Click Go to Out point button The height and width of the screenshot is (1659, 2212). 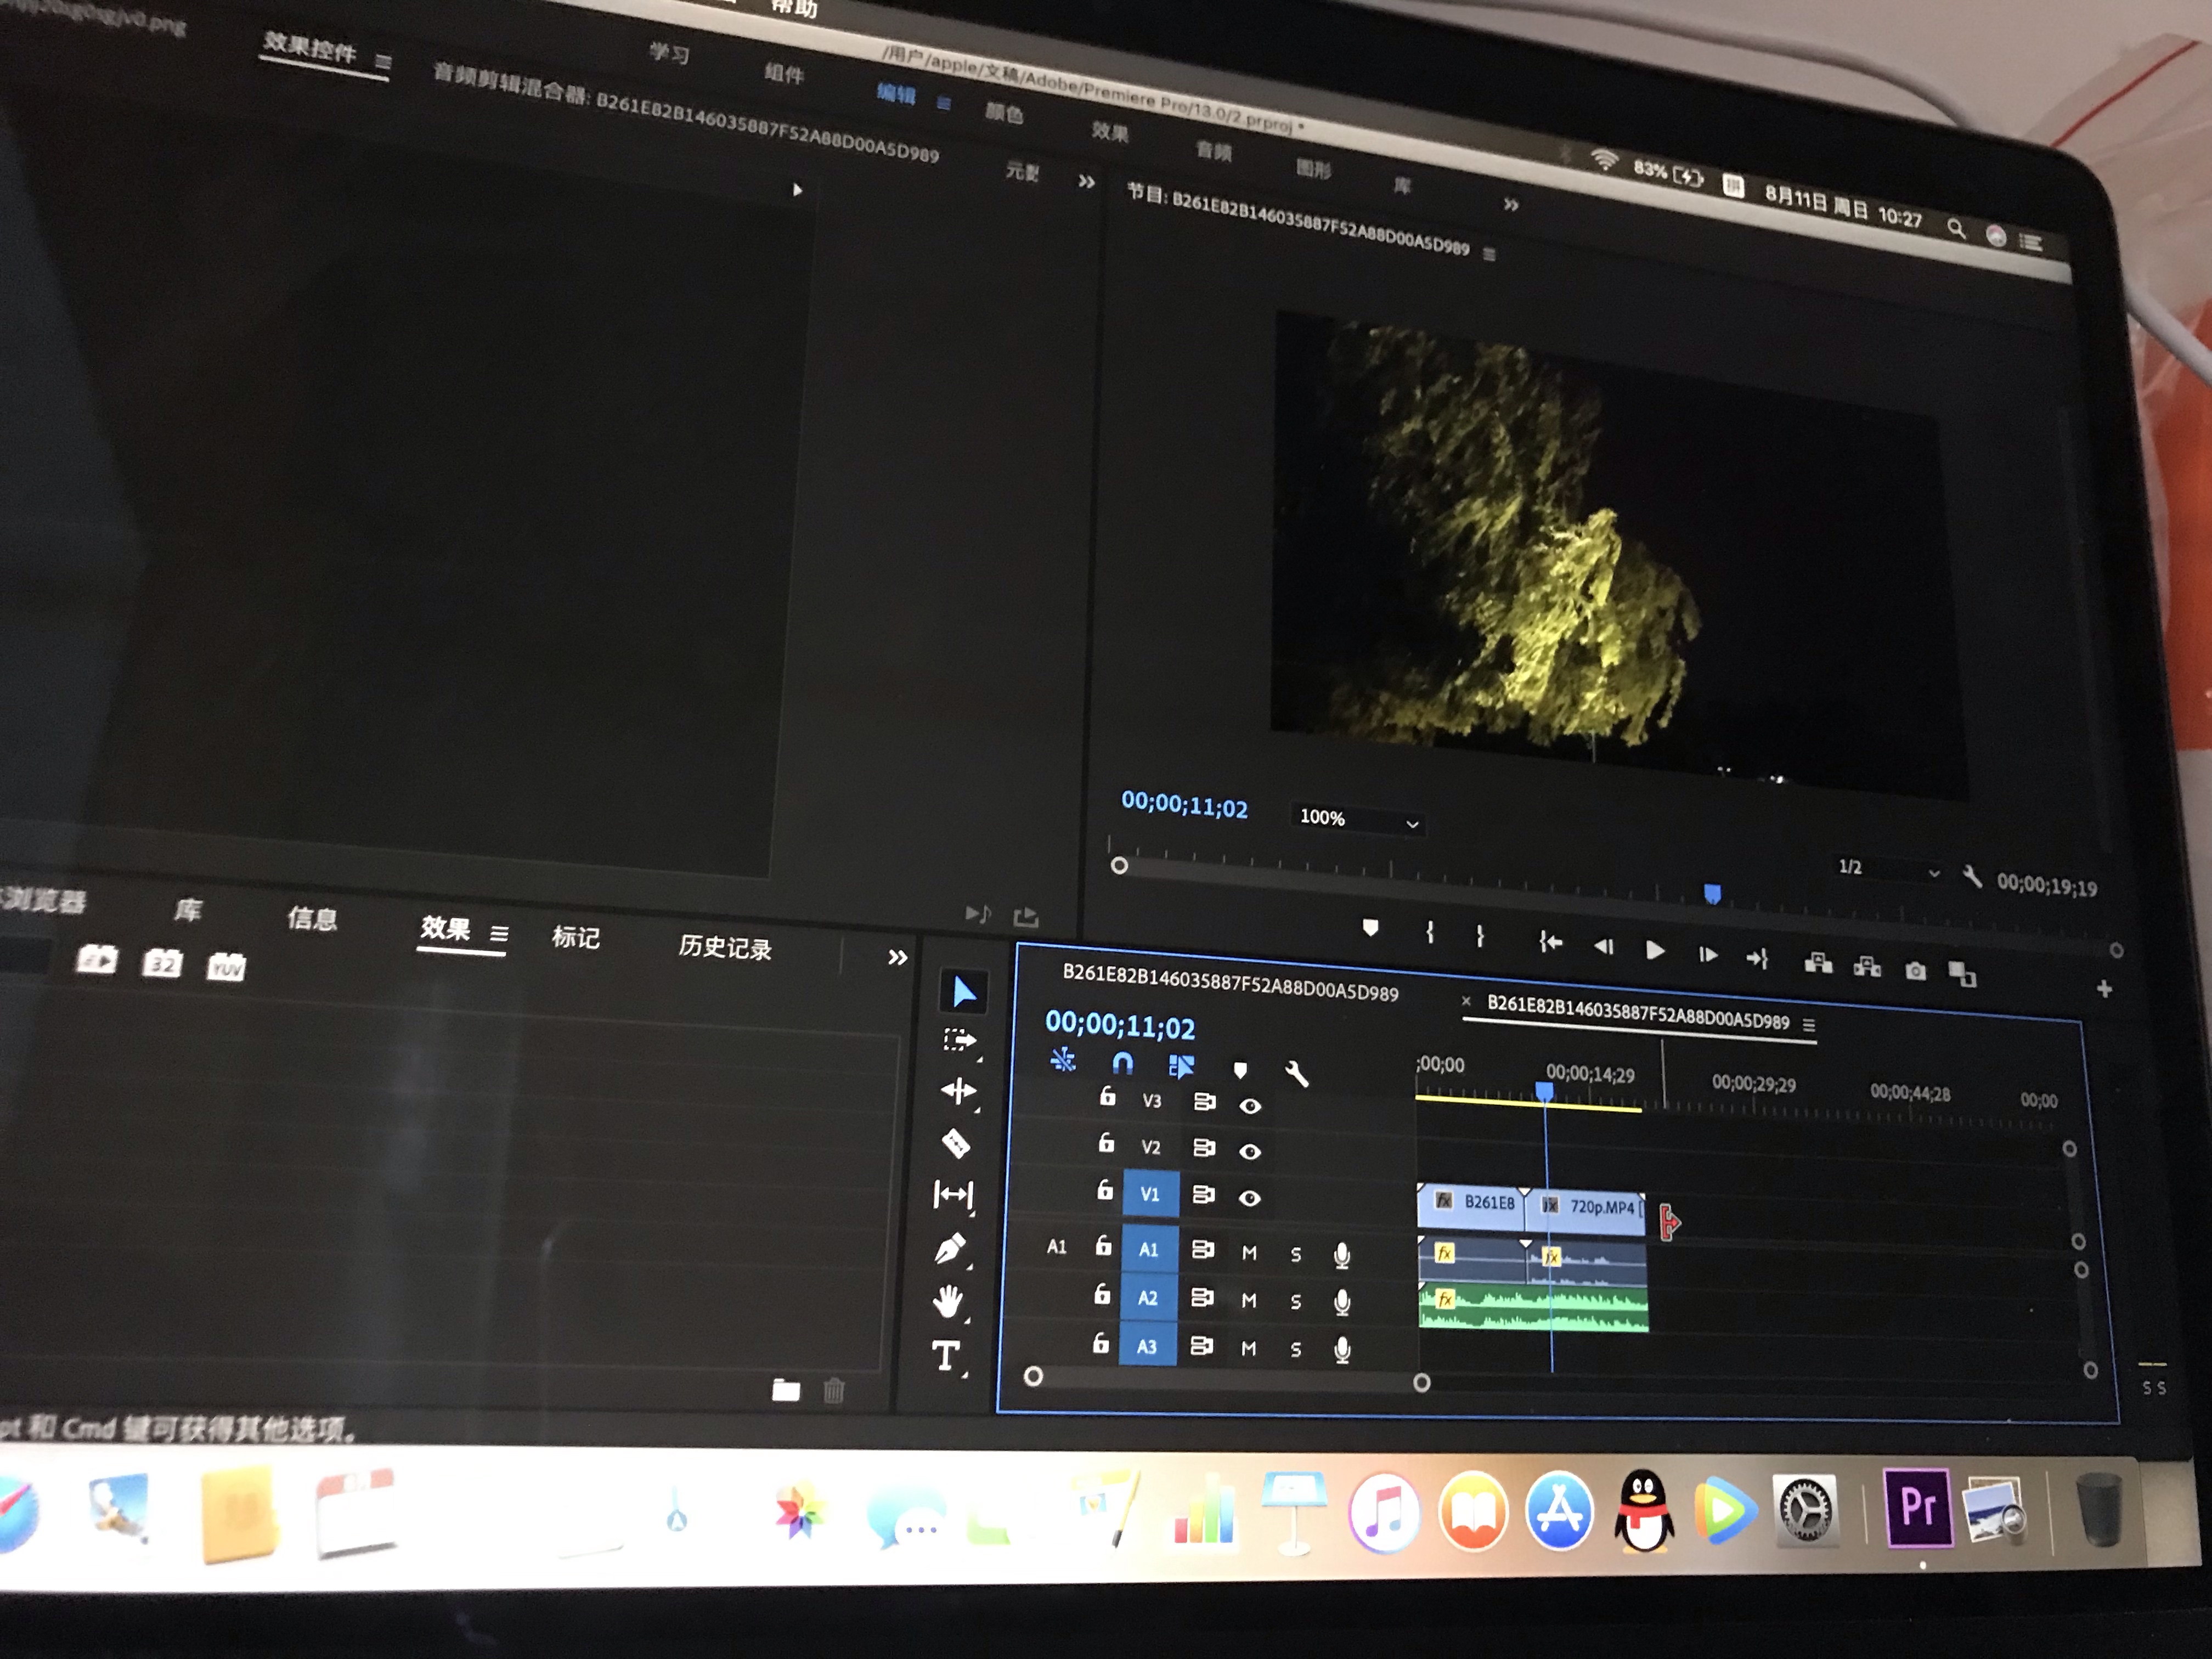tap(1757, 959)
